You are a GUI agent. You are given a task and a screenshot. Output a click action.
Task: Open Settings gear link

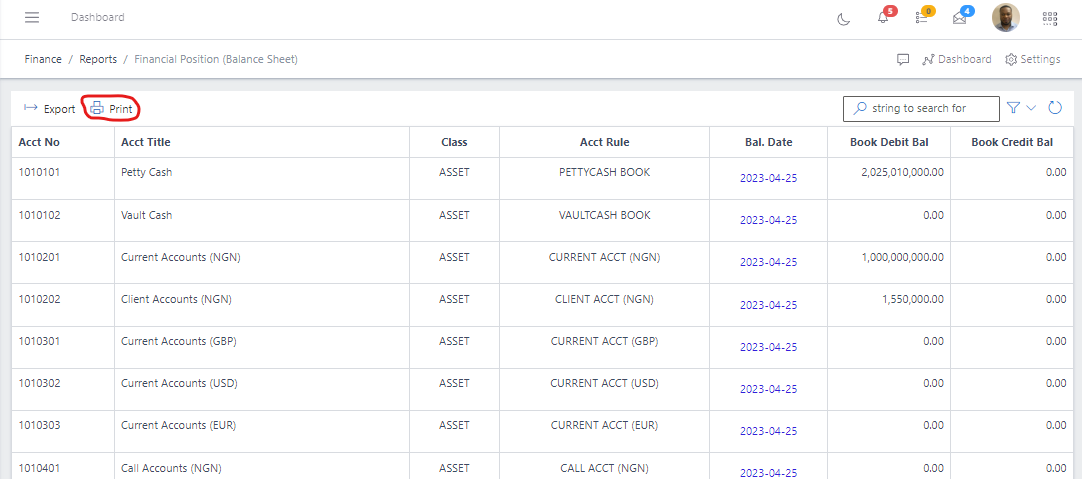coord(1032,59)
